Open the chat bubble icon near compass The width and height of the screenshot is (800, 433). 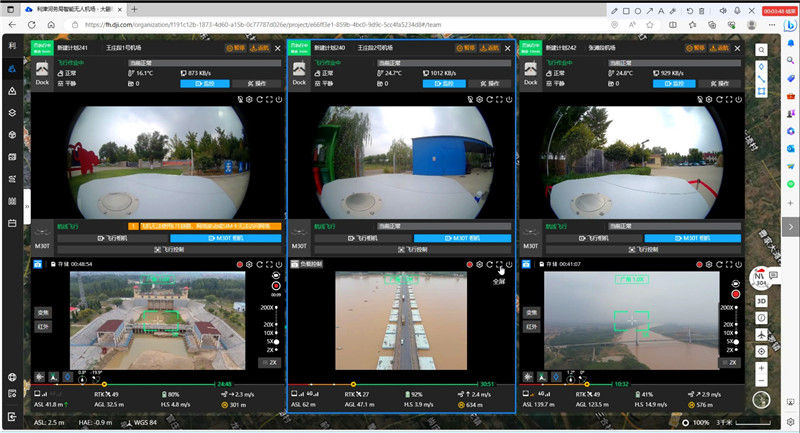(x=773, y=275)
